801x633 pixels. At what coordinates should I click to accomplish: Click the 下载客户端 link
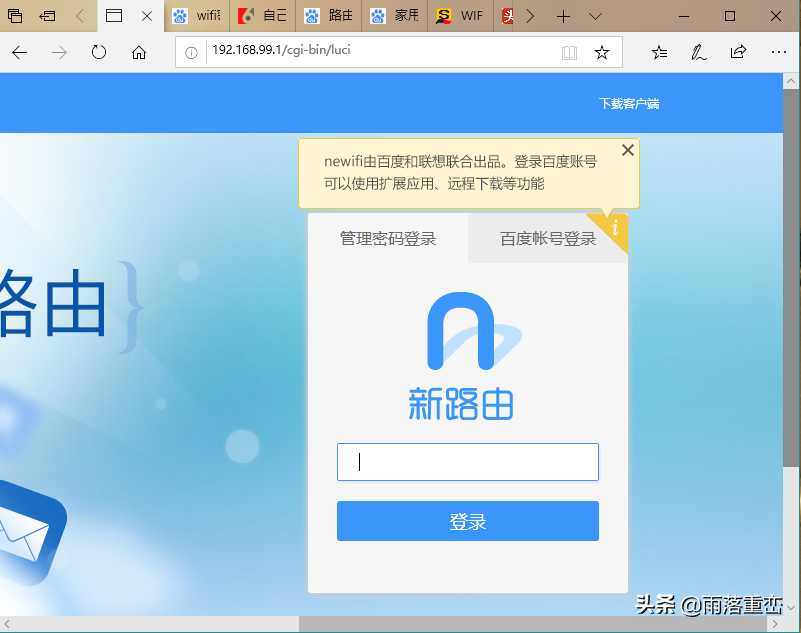coord(629,104)
